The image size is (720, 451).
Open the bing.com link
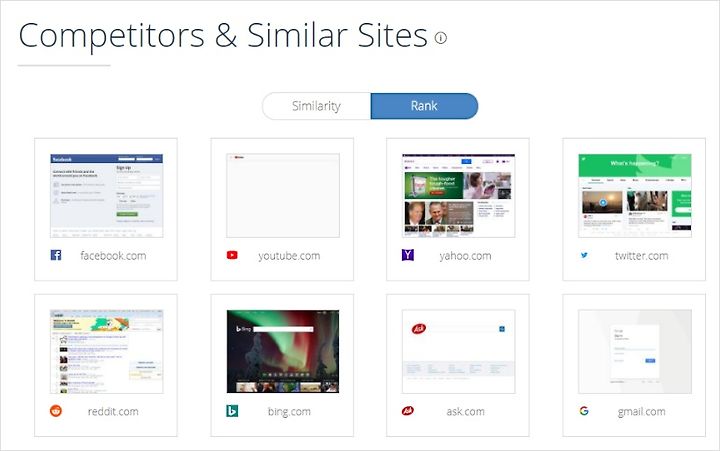tap(289, 412)
